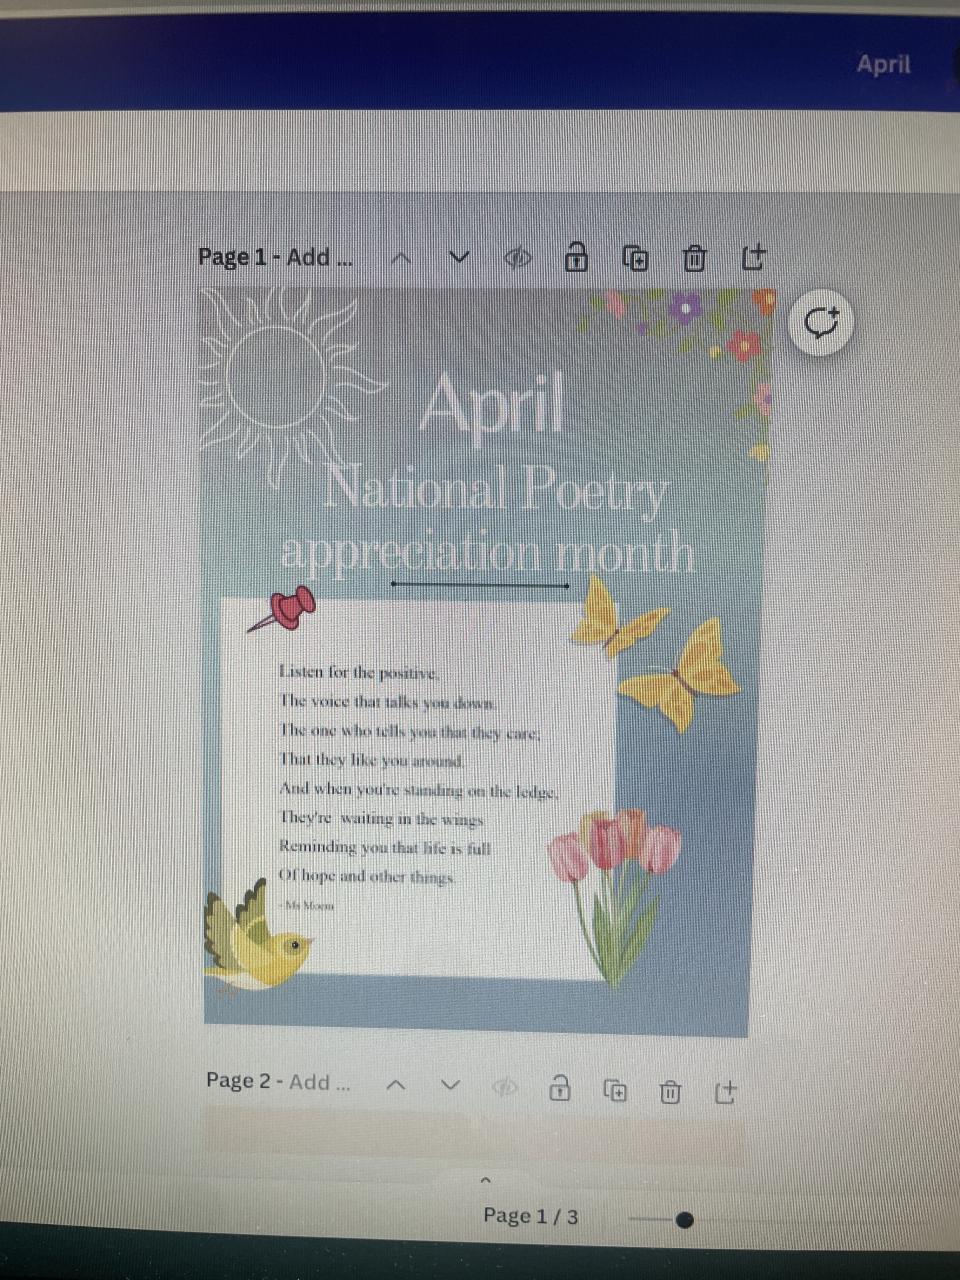Hide Page 1 with the eye icon
The image size is (960, 1280).
(517, 259)
